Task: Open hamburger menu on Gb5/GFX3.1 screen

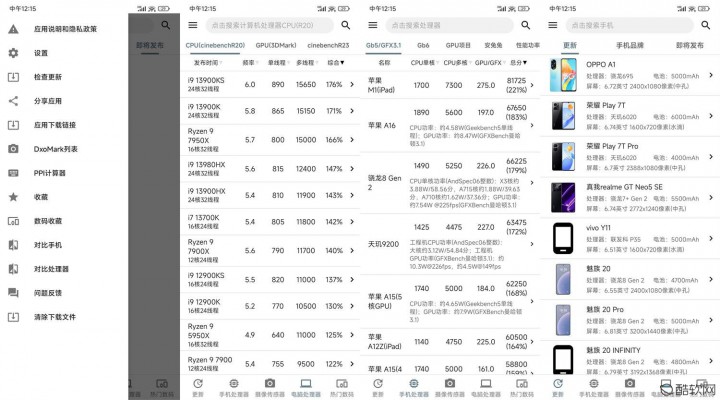Action: [373, 25]
